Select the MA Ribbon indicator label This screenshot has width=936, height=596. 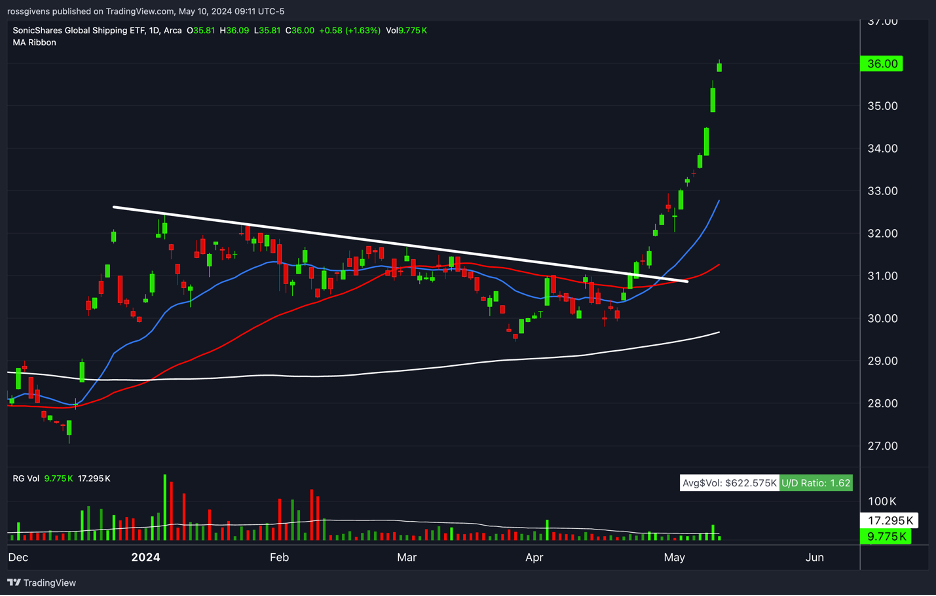point(35,42)
